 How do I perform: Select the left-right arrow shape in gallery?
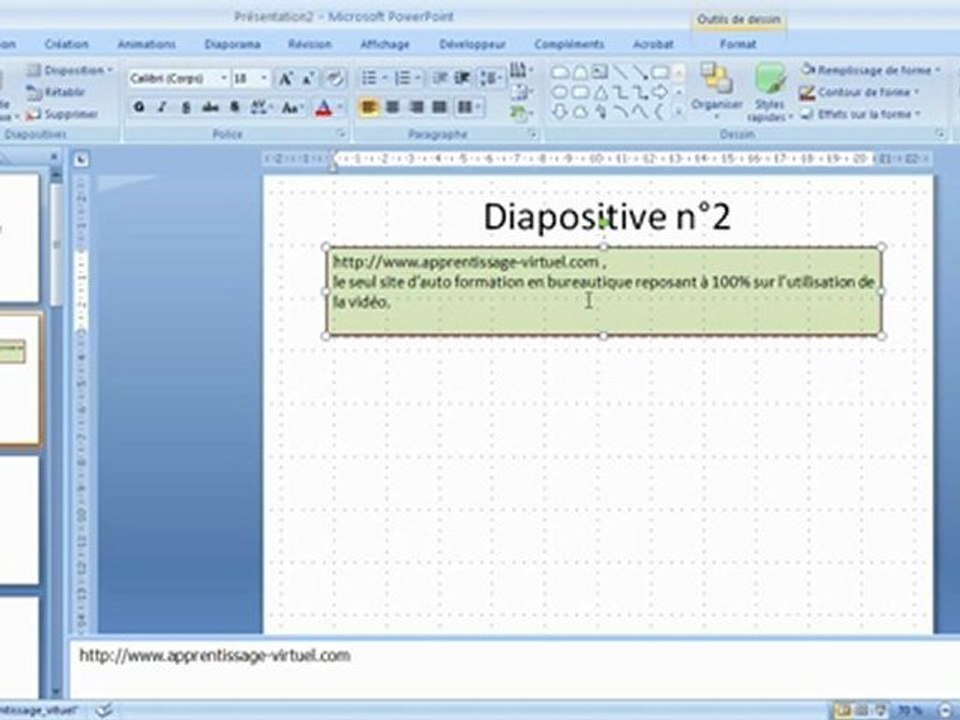click(660, 92)
